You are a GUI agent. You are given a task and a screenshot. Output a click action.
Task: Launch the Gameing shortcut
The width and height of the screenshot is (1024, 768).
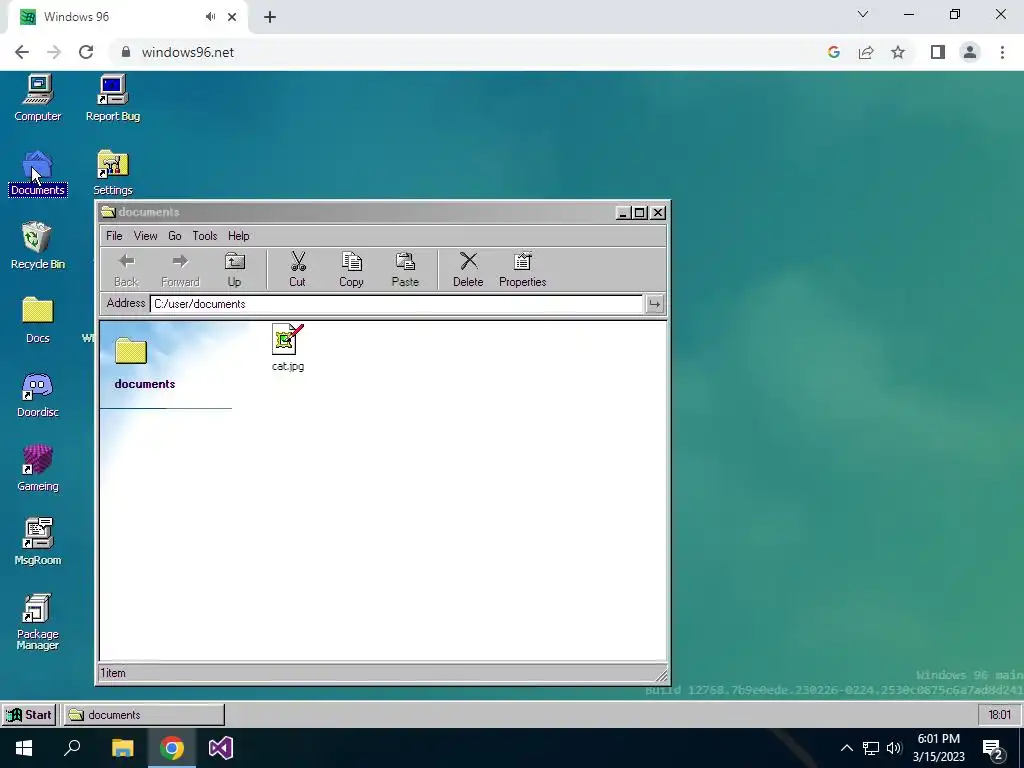tap(37, 468)
